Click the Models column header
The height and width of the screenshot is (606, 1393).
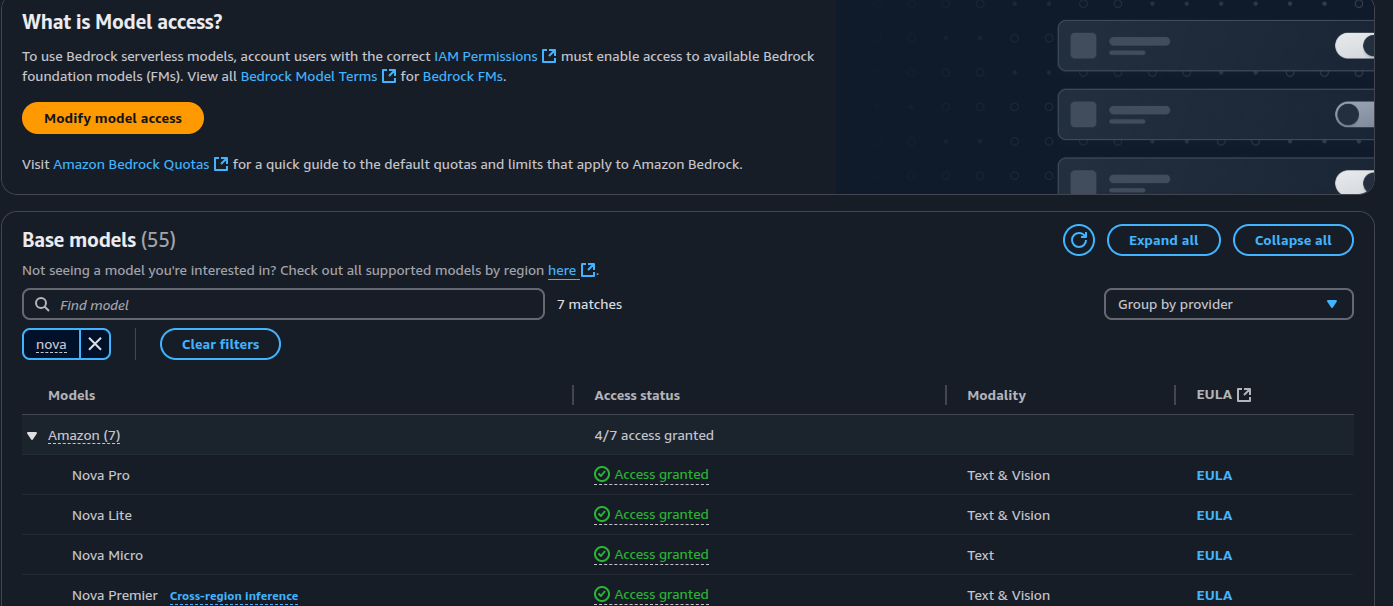coord(72,395)
